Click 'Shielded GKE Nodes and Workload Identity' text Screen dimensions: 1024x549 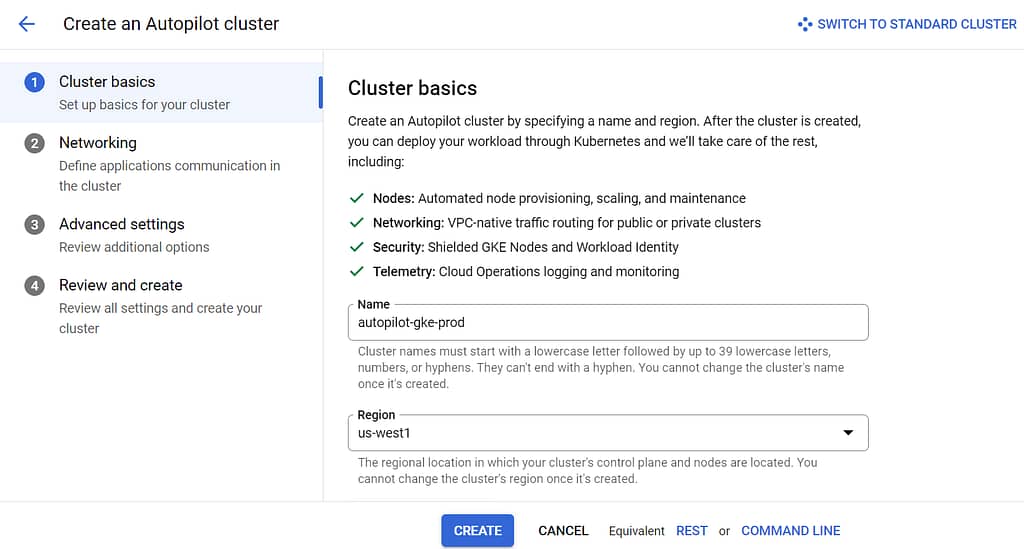coord(553,247)
